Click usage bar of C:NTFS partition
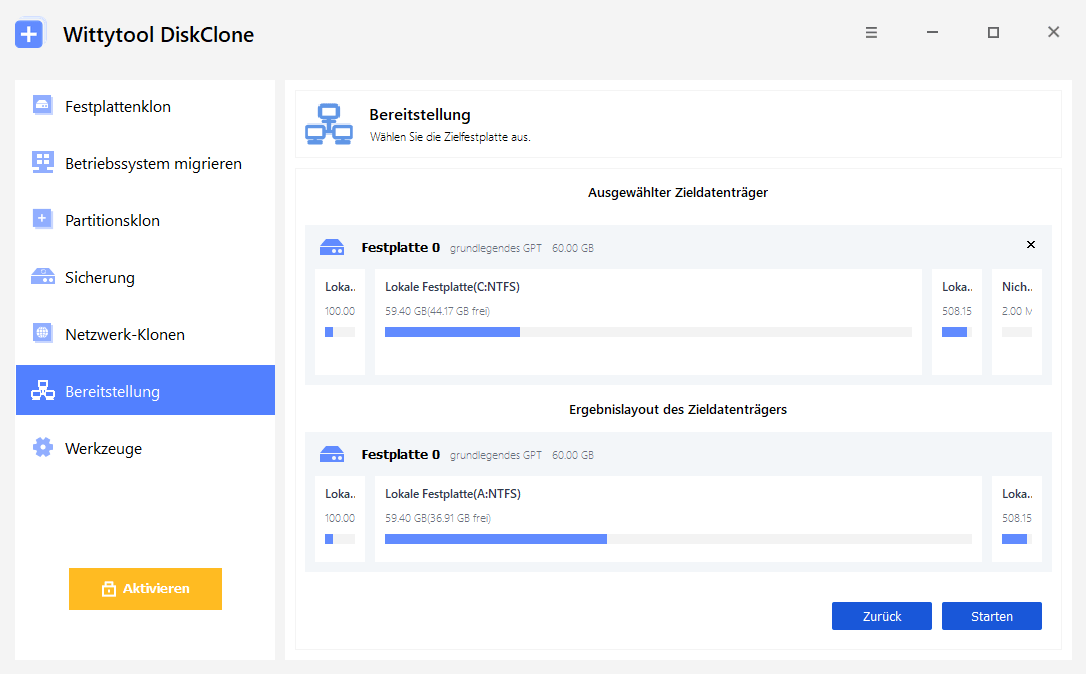This screenshot has width=1086, height=674. pyautogui.click(x=648, y=332)
